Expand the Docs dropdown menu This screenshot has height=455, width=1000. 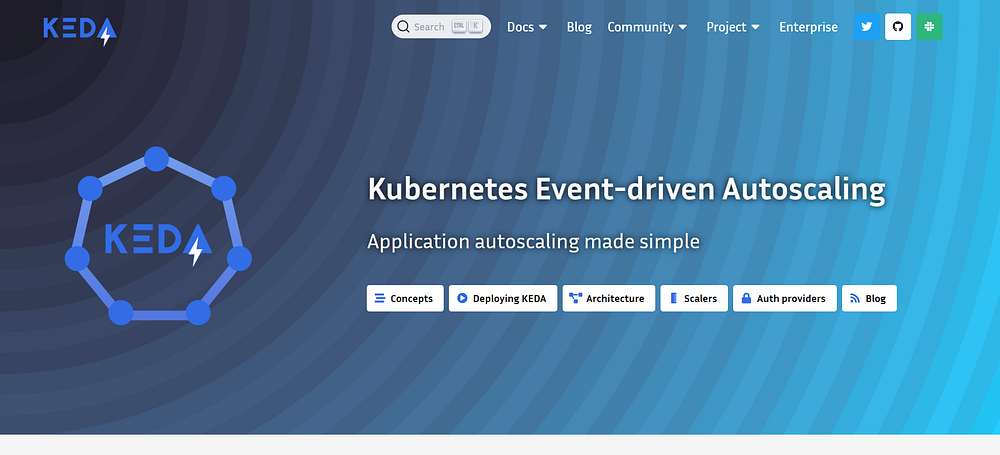(527, 27)
